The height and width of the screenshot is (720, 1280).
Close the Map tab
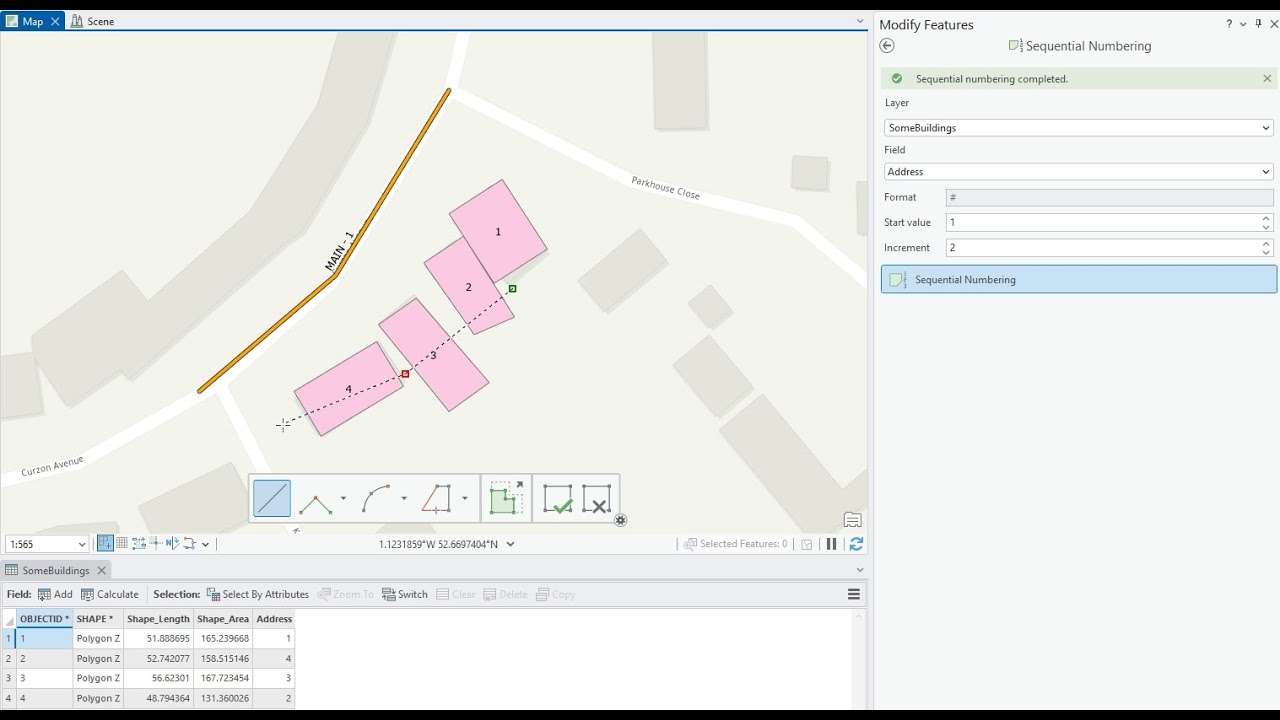(x=55, y=21)
